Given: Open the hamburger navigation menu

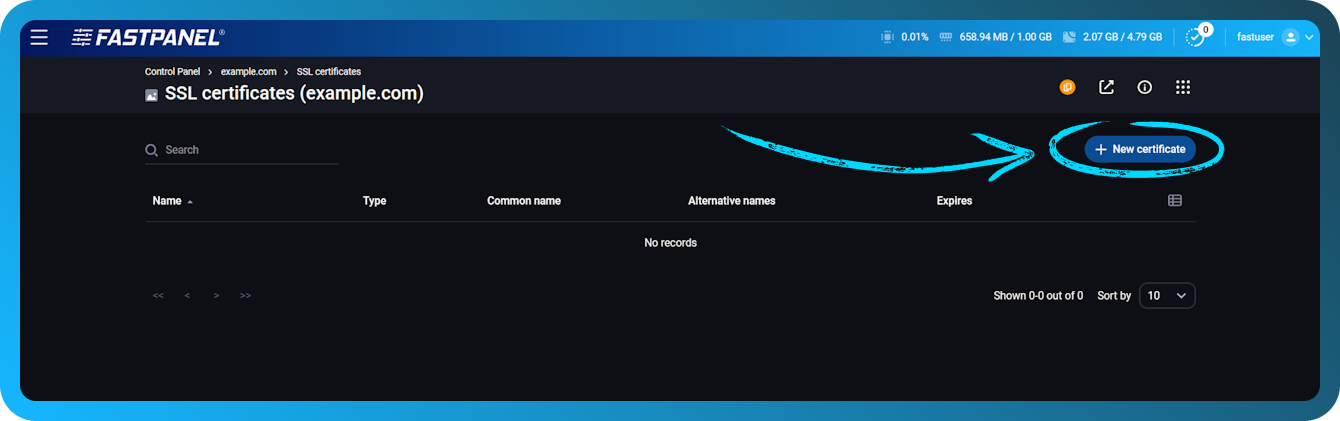Looking at the screenshot, I should (39, 37).
